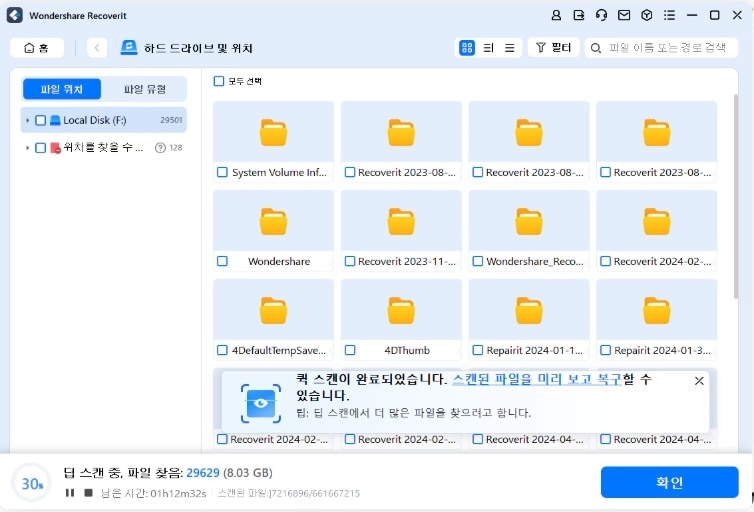The height and width of the screenshot is (512, 754).
Task: Check the Wondershare folder checkbox
Action: pos(222,261)
